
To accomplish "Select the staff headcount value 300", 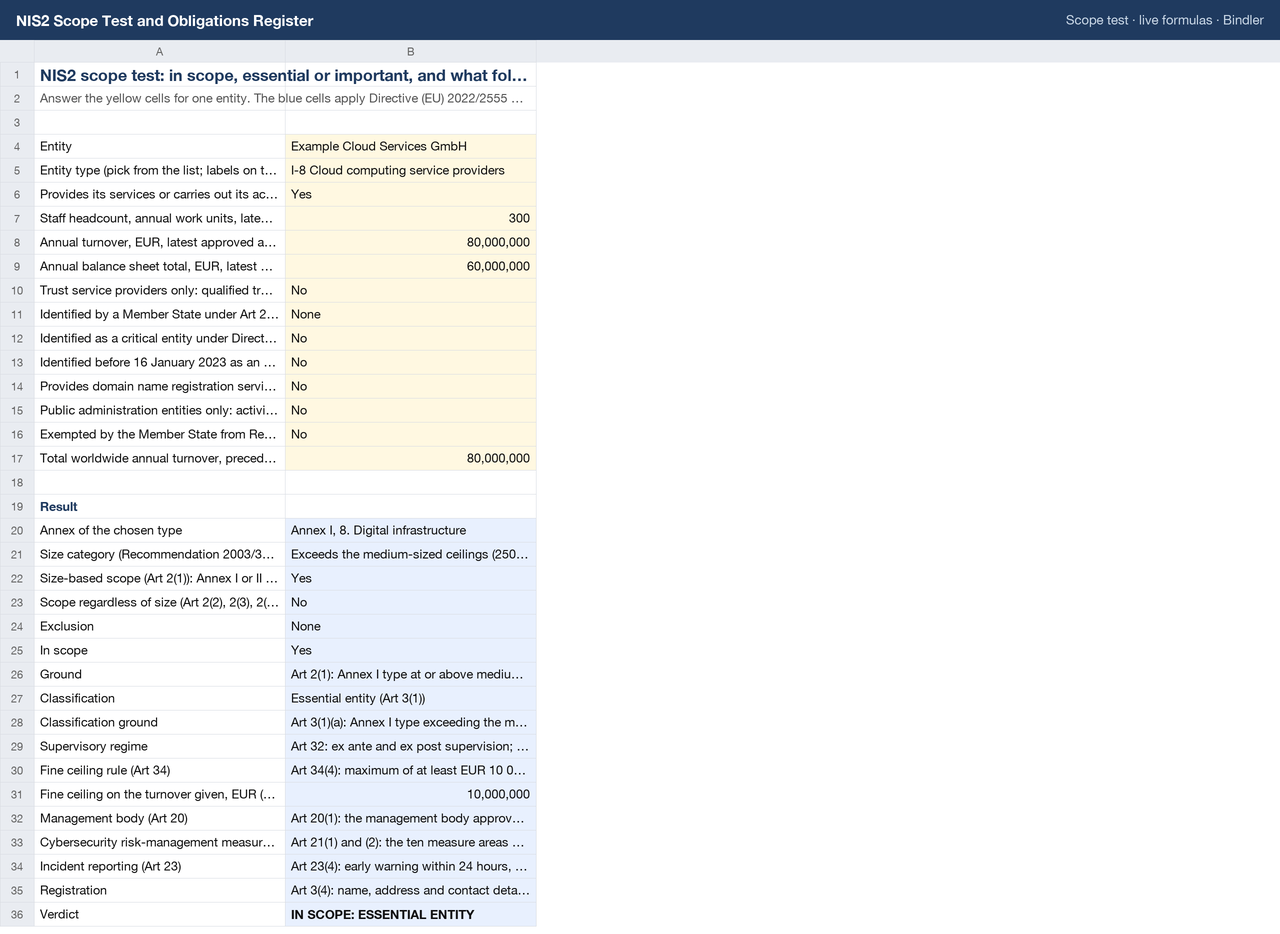I will pos(411,218).
